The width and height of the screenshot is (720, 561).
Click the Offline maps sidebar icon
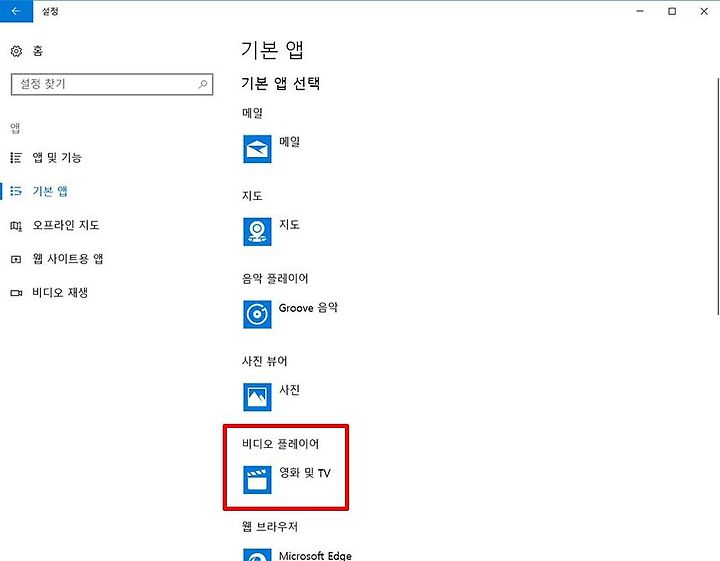[16, 225]
